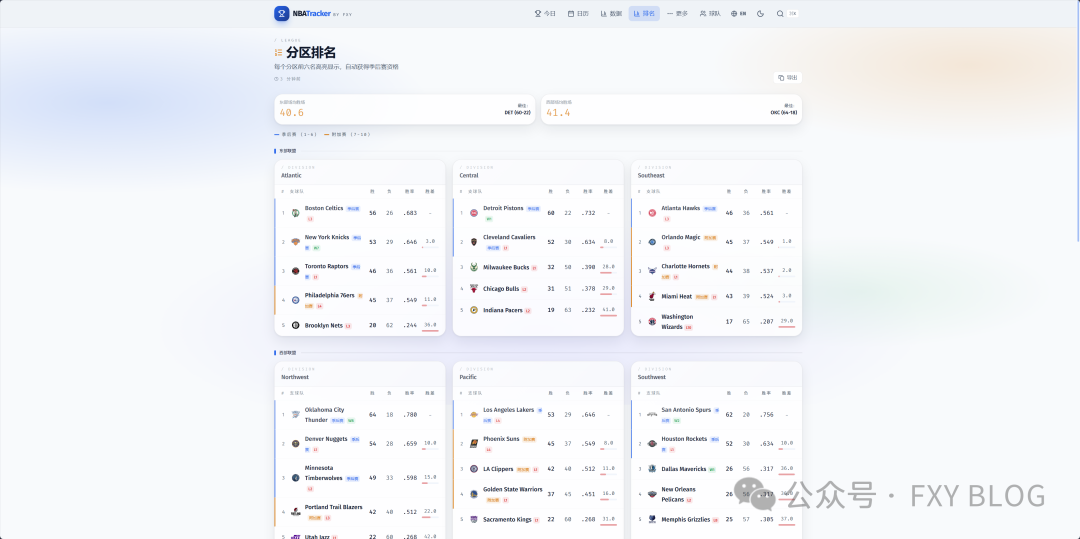Open the 日历 calendar nav item

pyautogui.click(x=578, y=14)
